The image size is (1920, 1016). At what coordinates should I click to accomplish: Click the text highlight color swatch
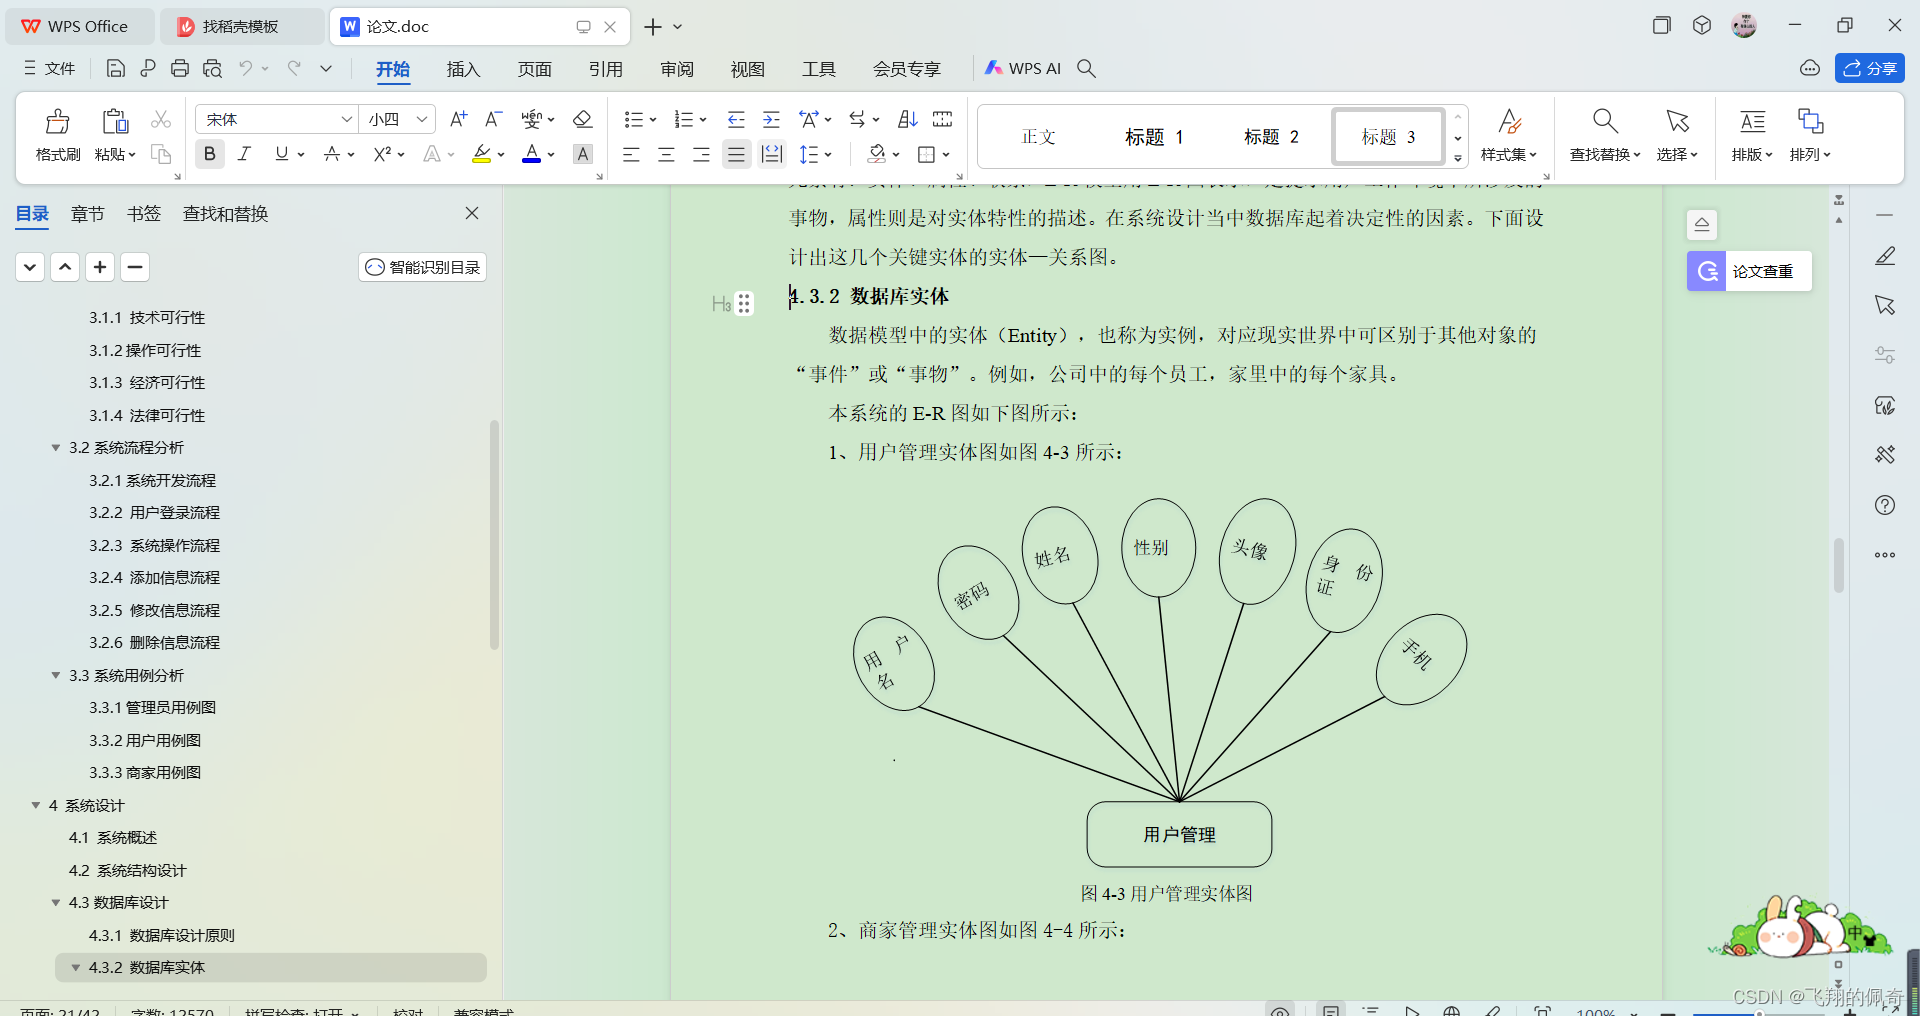coord(481,154)
